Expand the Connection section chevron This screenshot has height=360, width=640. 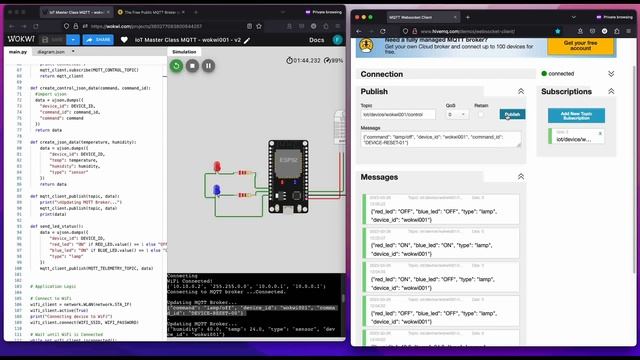tap(611, 74)
